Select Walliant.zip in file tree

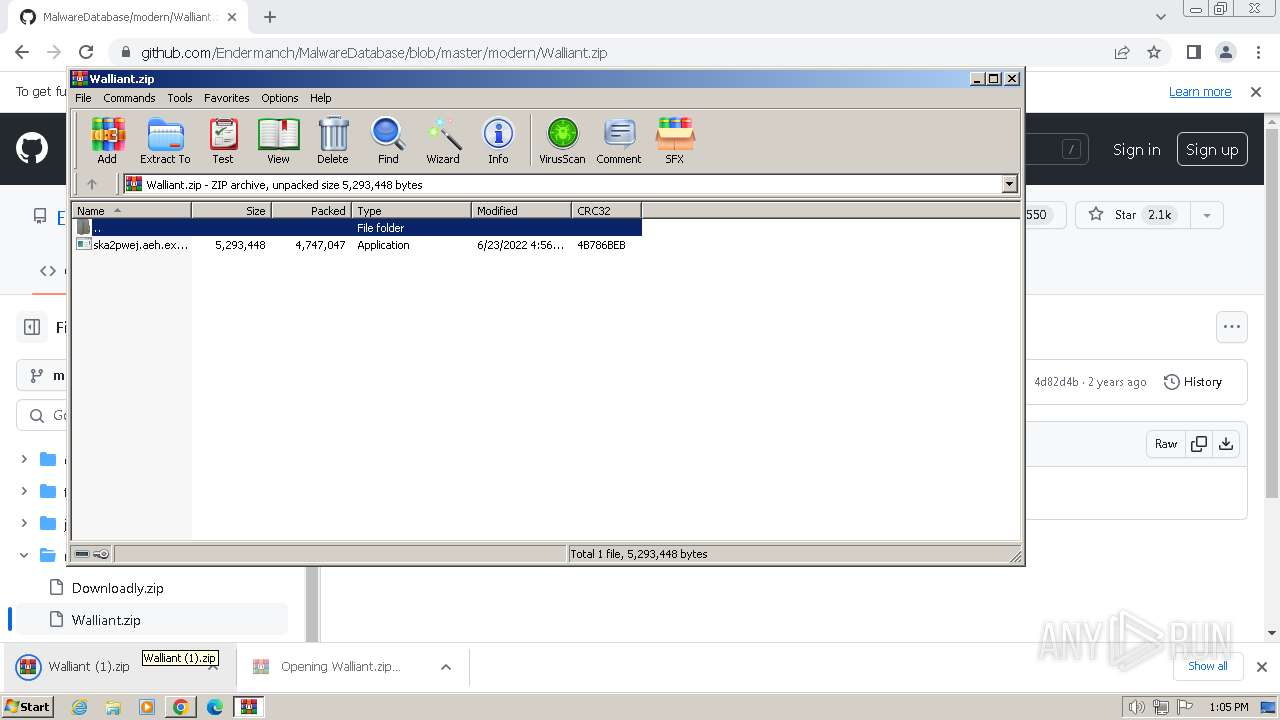coord(106,620)
